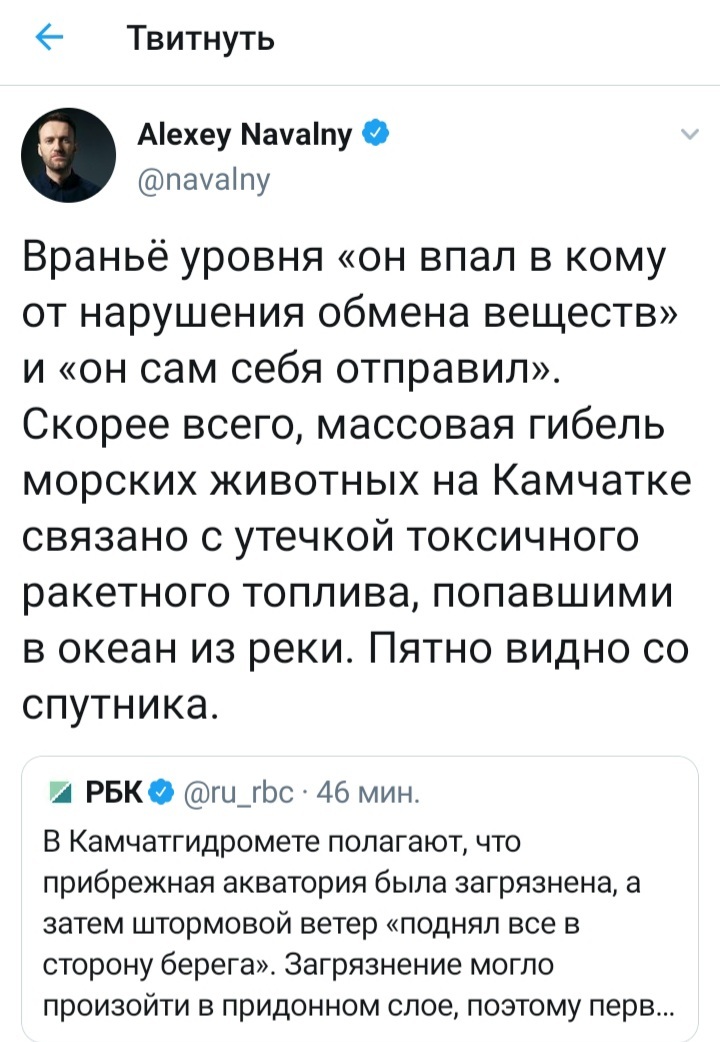720x1042 pixels.
Task: Tap the back arrow in header
Action: click(48, 39)
